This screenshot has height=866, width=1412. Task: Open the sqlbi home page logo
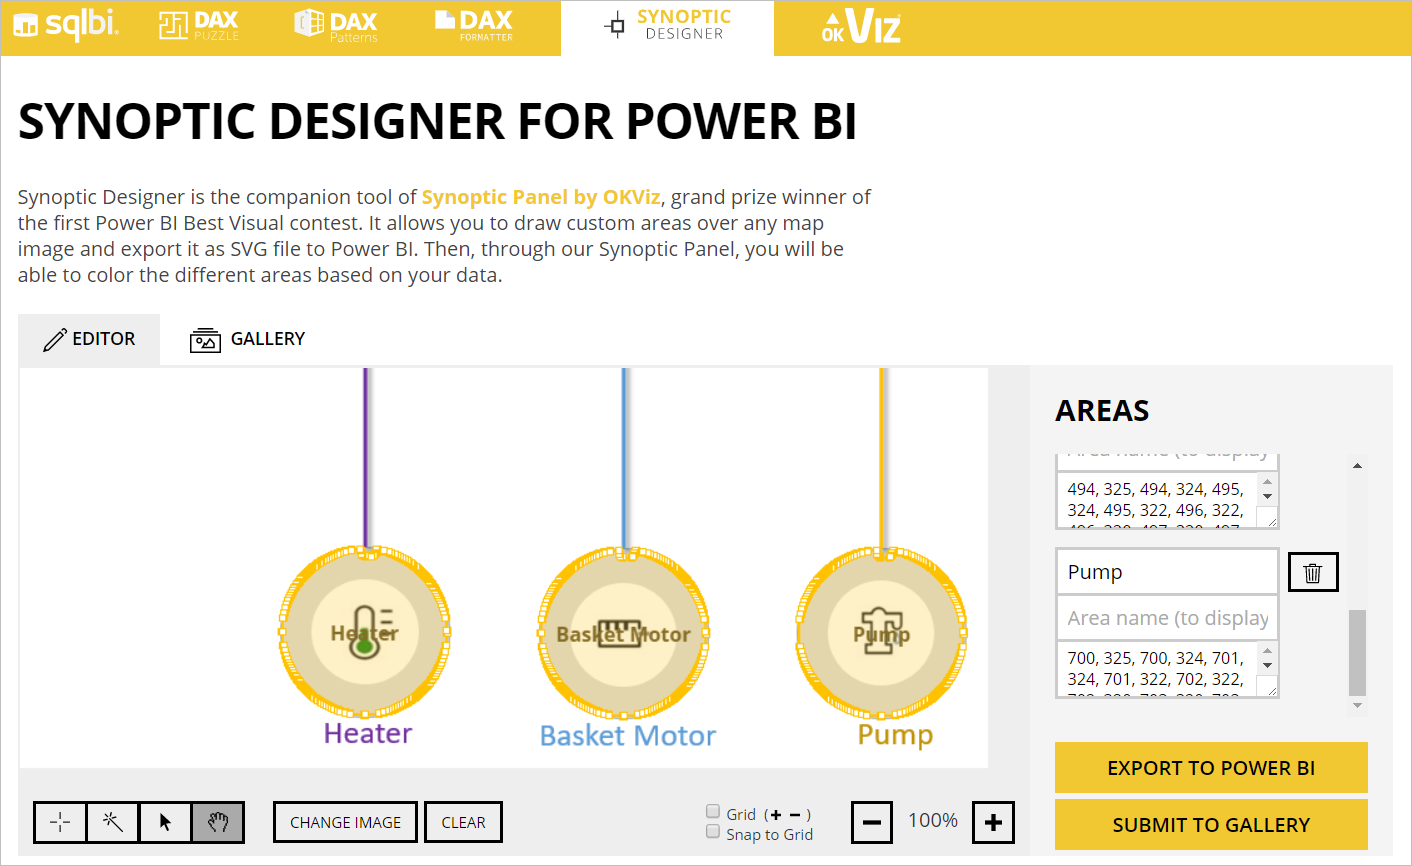tap(66, 26)
